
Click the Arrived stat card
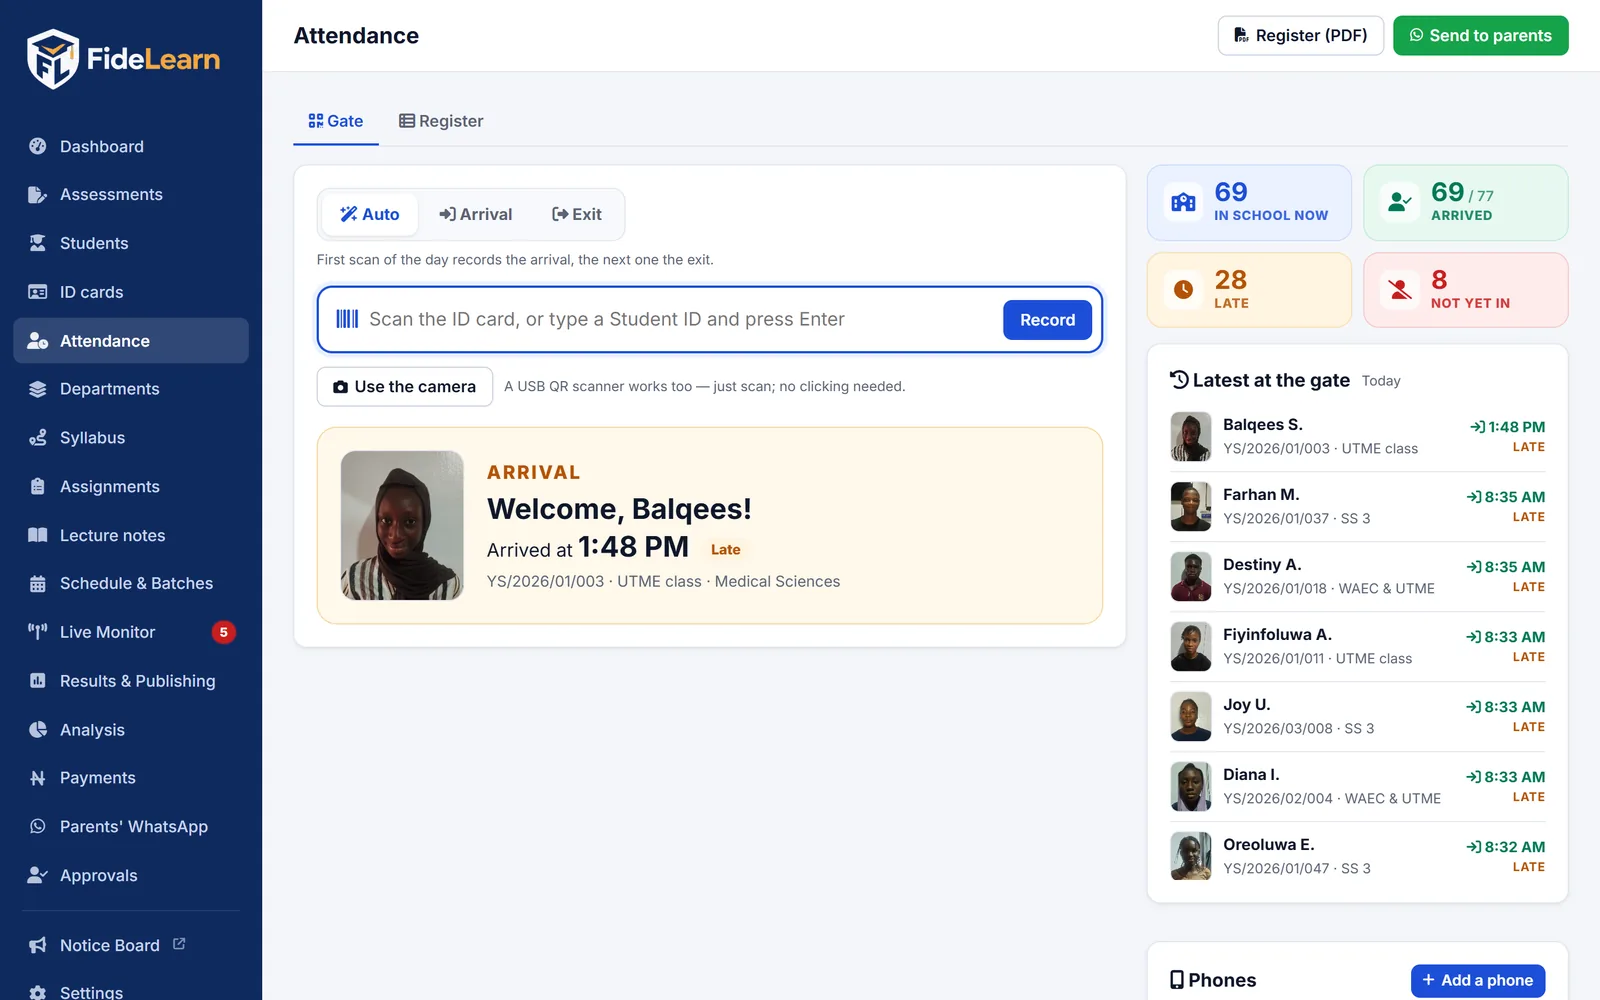point(1466,203)
